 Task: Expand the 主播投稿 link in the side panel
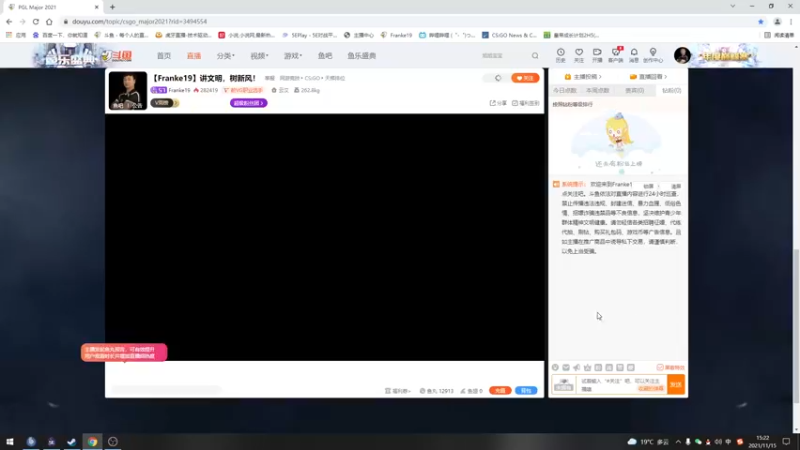(583, 77)
